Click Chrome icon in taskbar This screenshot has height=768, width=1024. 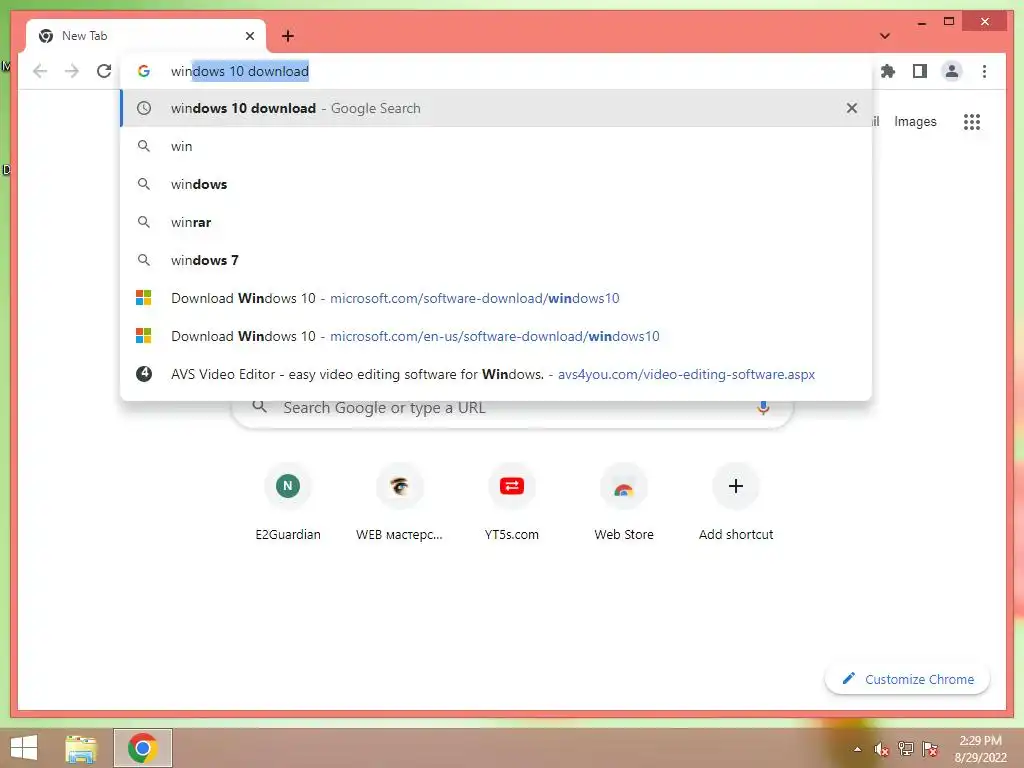click(x=142, y=748)
